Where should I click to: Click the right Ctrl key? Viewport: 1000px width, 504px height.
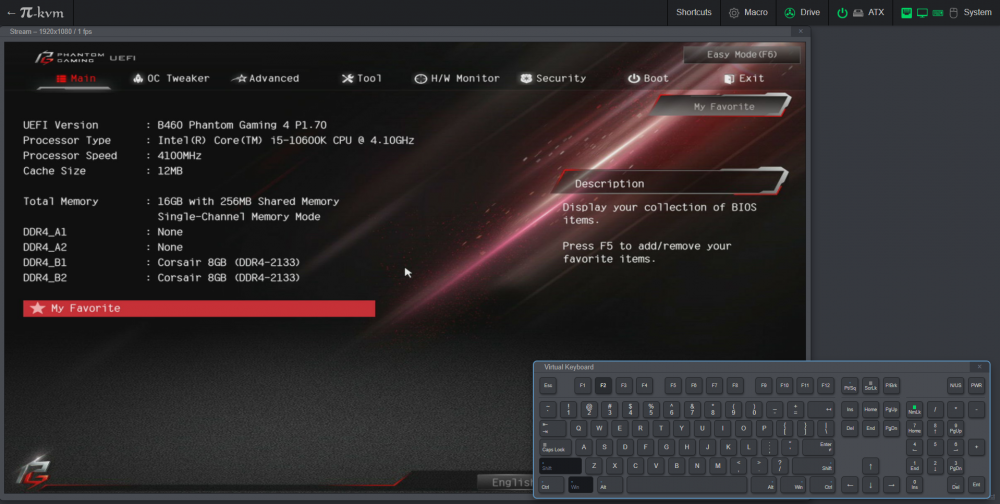tap(822, 485)
